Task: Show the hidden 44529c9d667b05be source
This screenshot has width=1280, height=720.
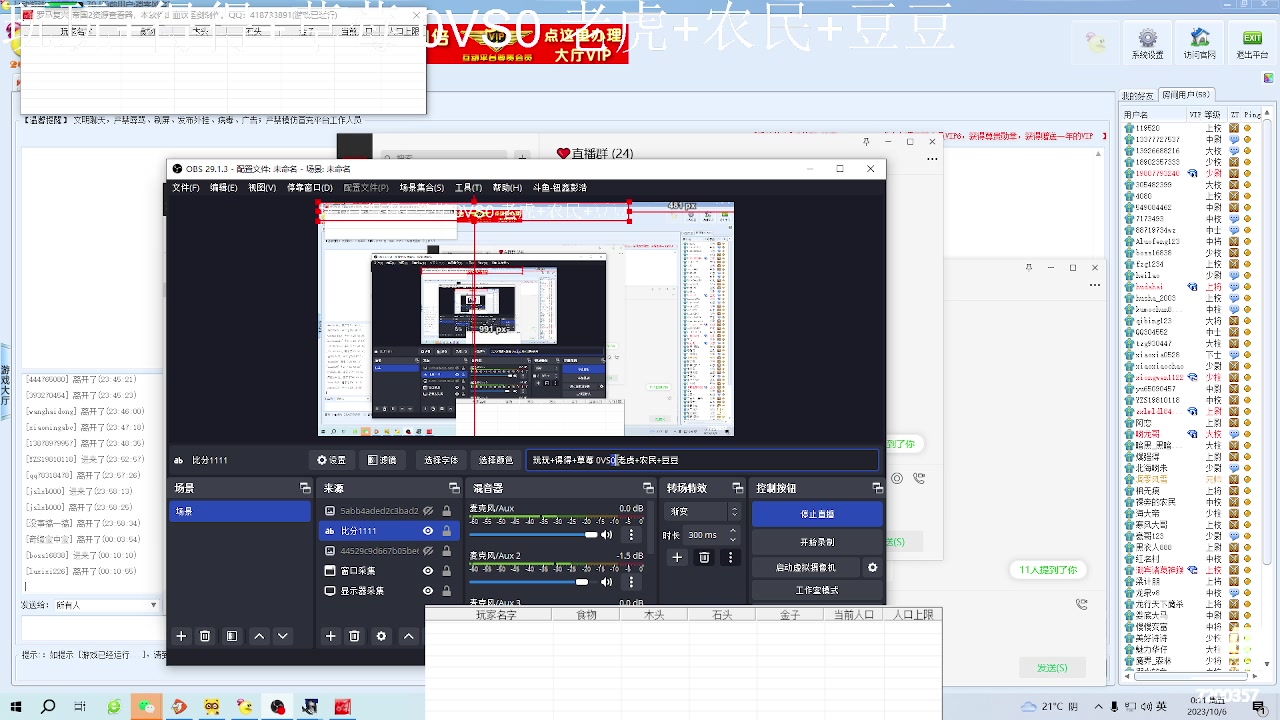Action: pyautogui.click(x=427, y=551)
